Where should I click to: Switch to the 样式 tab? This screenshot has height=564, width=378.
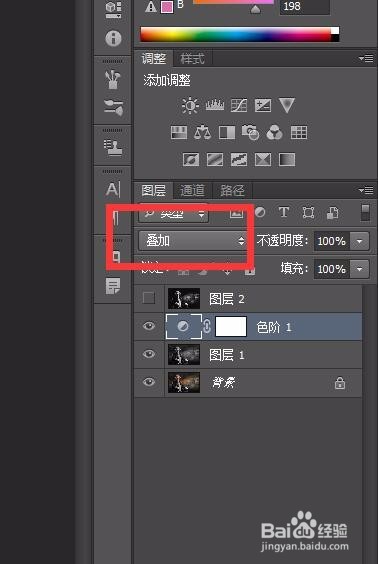[192, 59]
